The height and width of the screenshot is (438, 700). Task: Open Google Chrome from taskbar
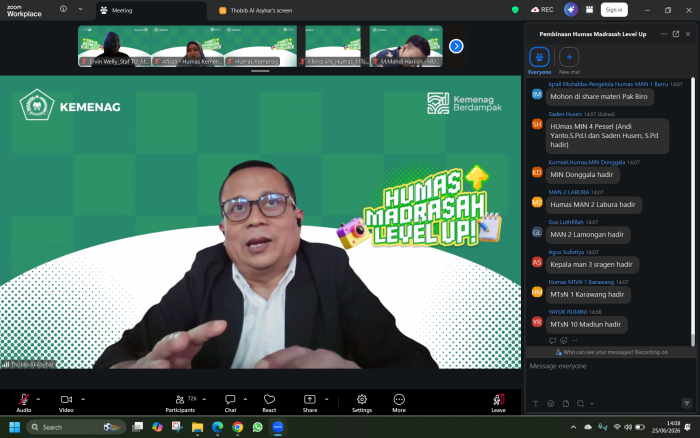click(x=238, y=427)
